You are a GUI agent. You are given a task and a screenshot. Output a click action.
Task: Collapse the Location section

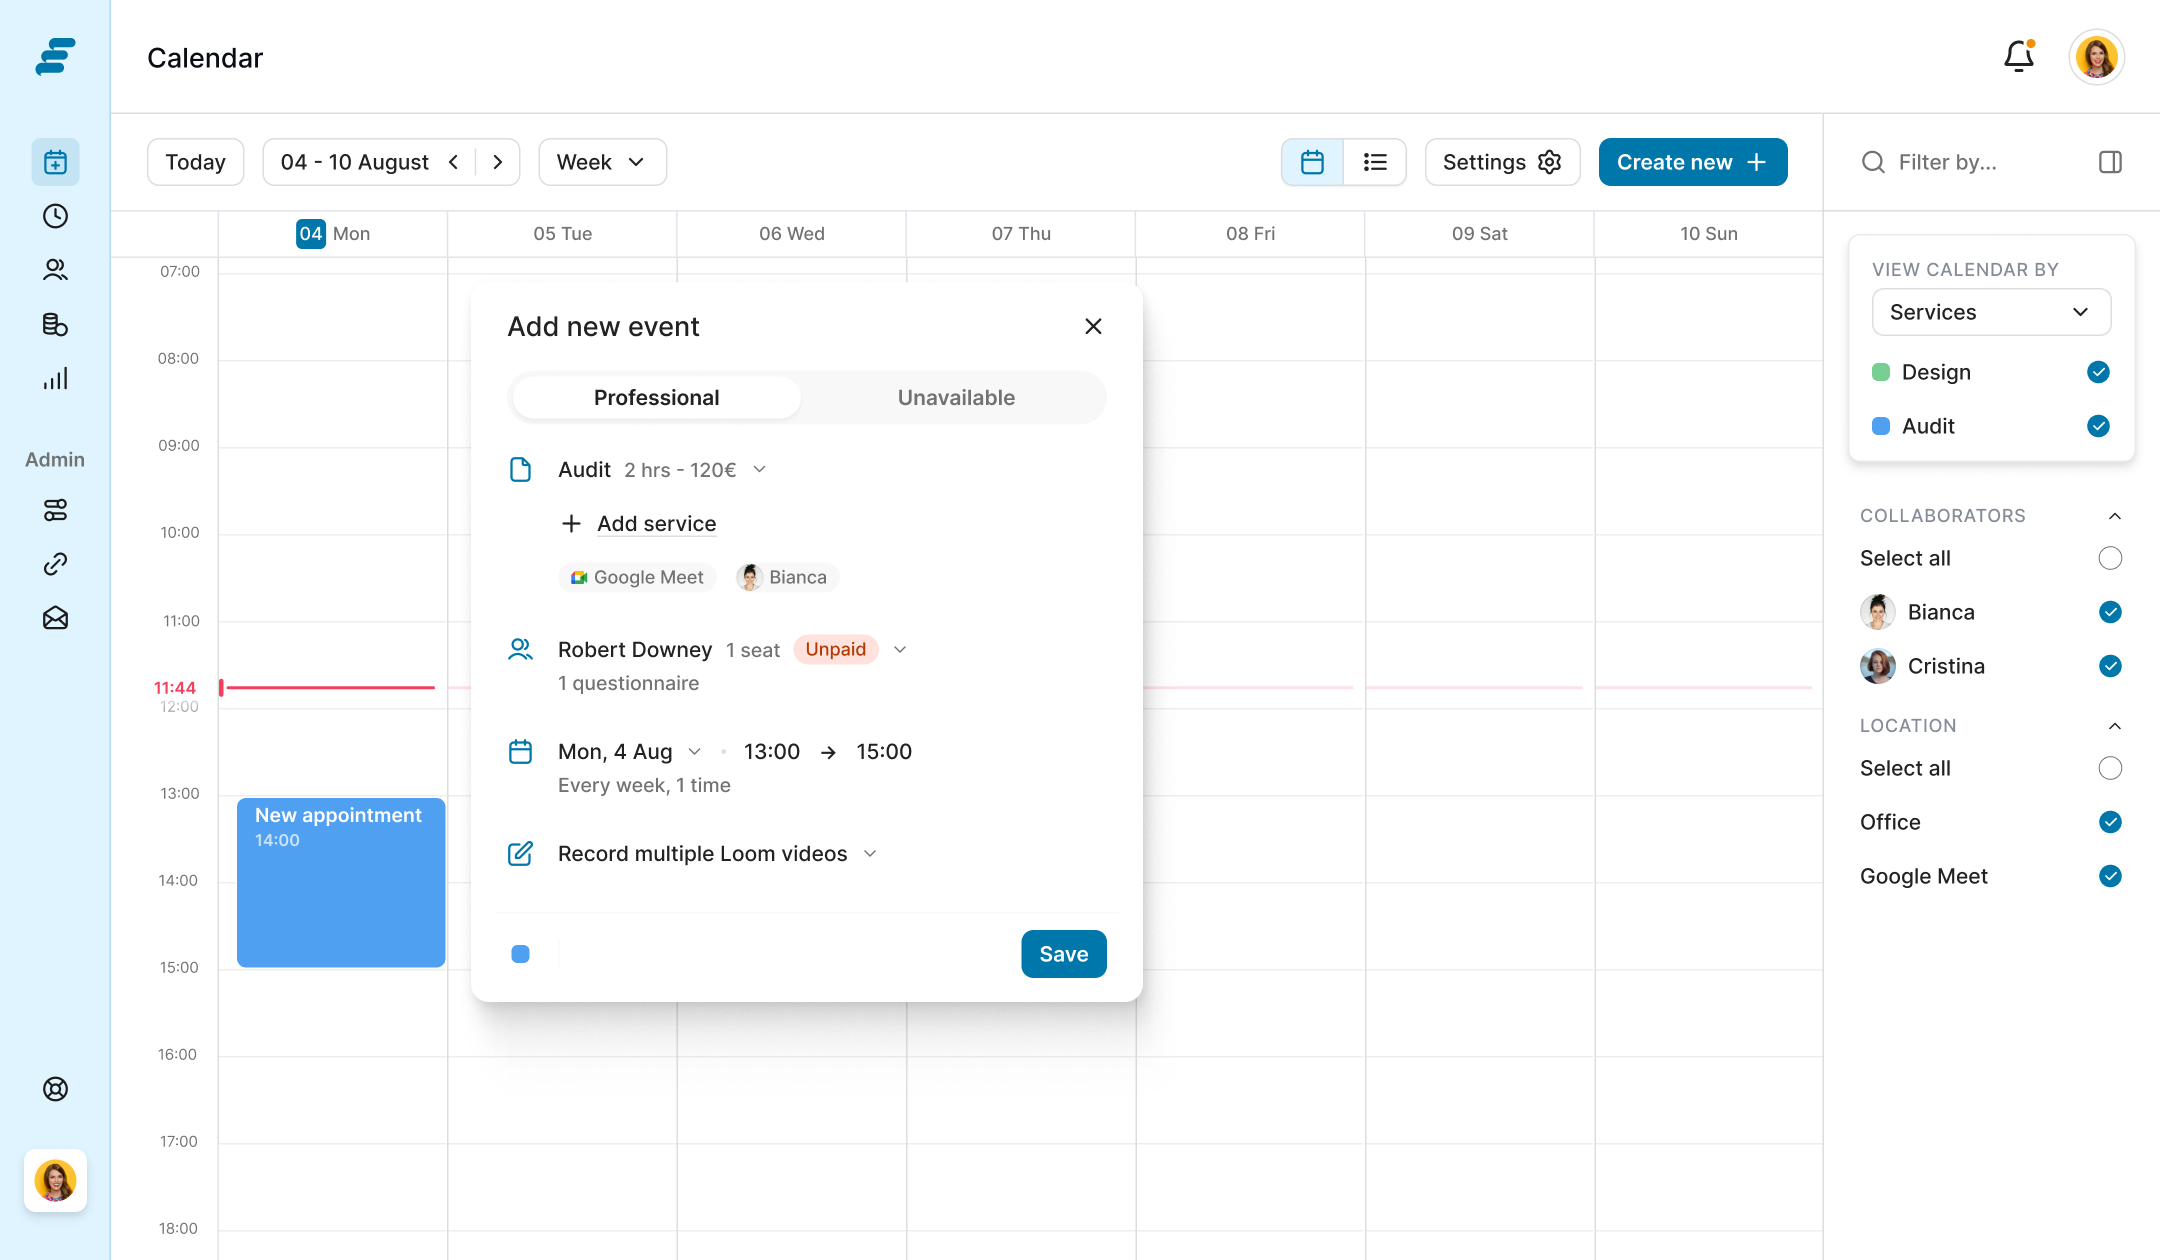coord(2114,726)
